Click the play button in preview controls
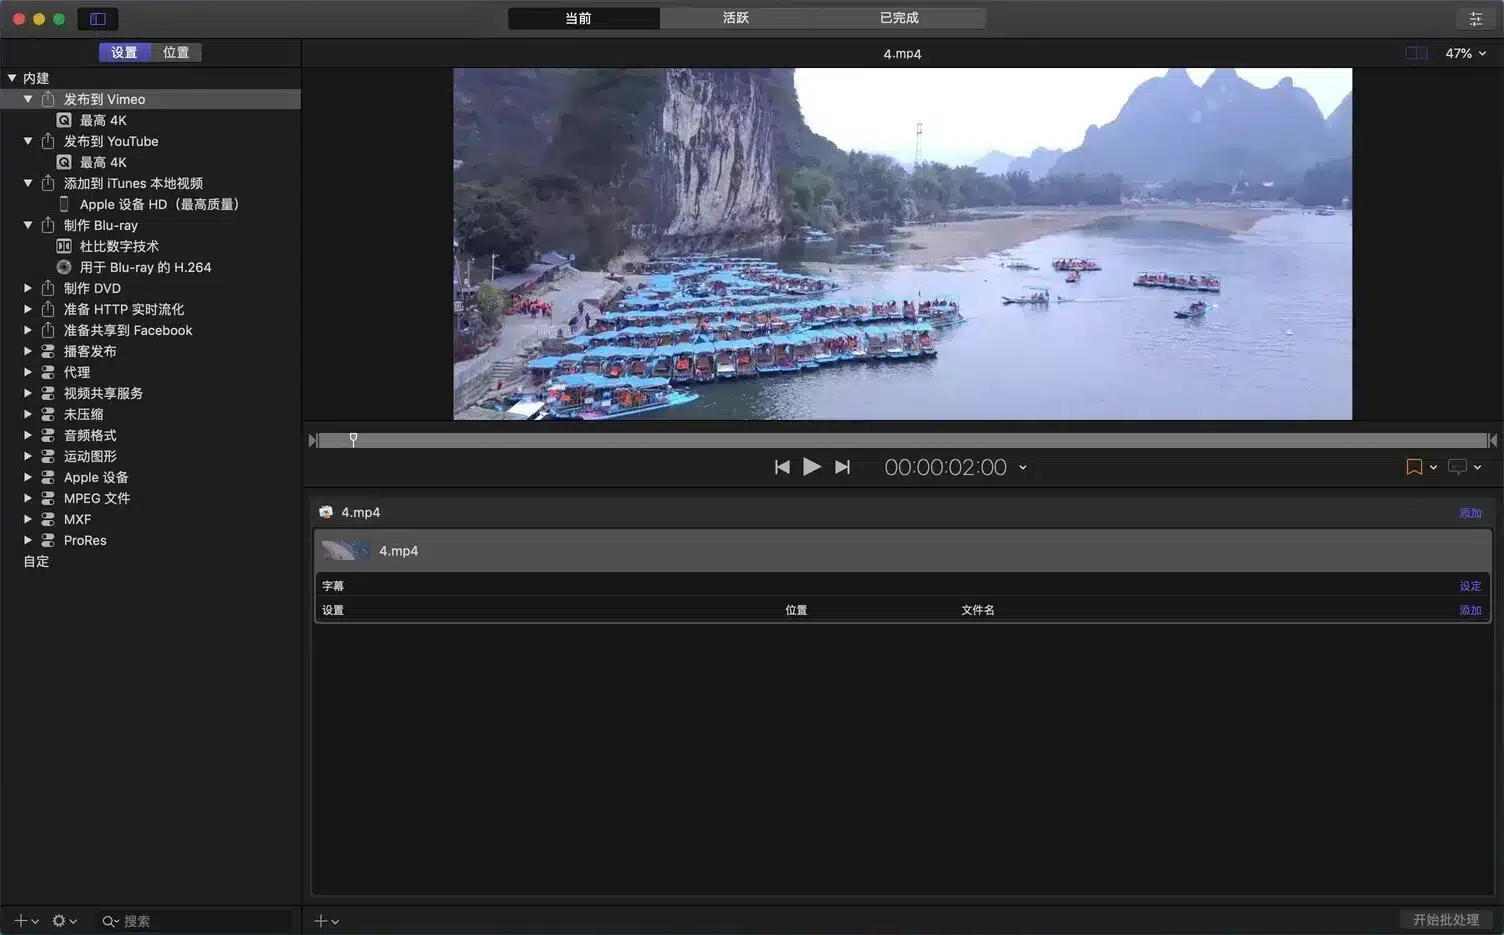 [811, 467]
